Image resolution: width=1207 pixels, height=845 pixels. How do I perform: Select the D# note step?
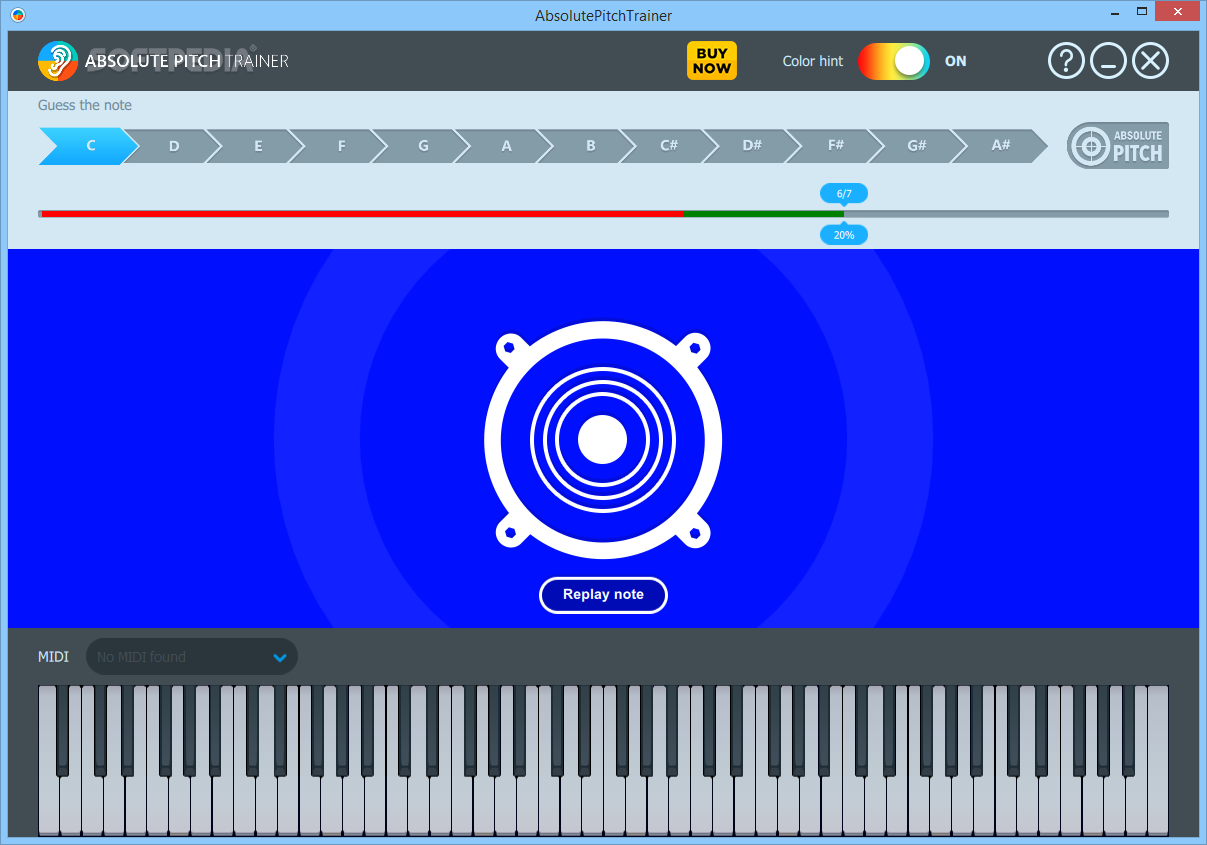click(x=752, y=146)
